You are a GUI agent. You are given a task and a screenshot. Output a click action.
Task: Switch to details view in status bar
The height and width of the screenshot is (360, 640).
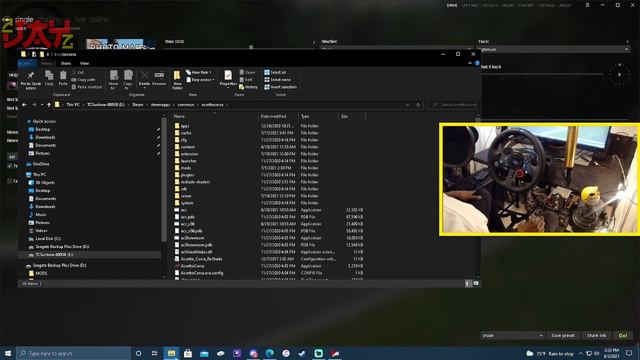[x=468, y=283]
